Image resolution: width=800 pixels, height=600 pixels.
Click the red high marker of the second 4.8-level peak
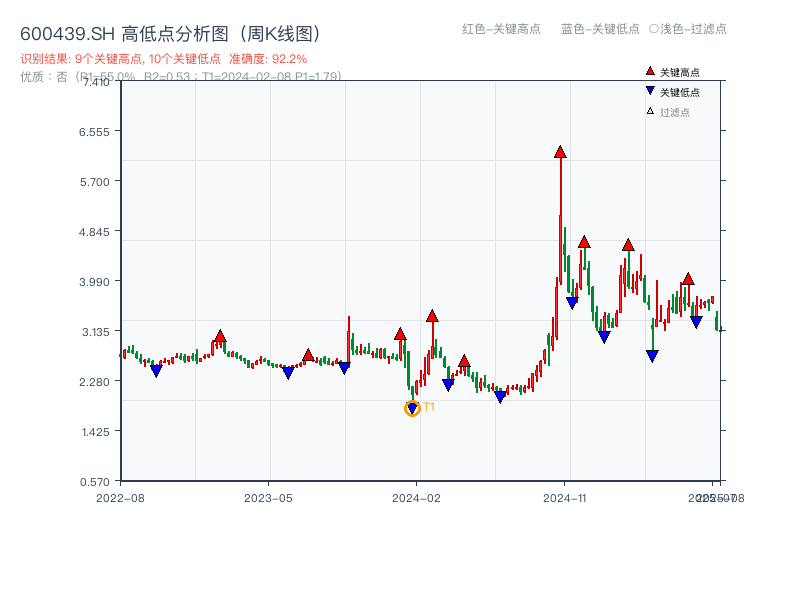coord(628,245)
